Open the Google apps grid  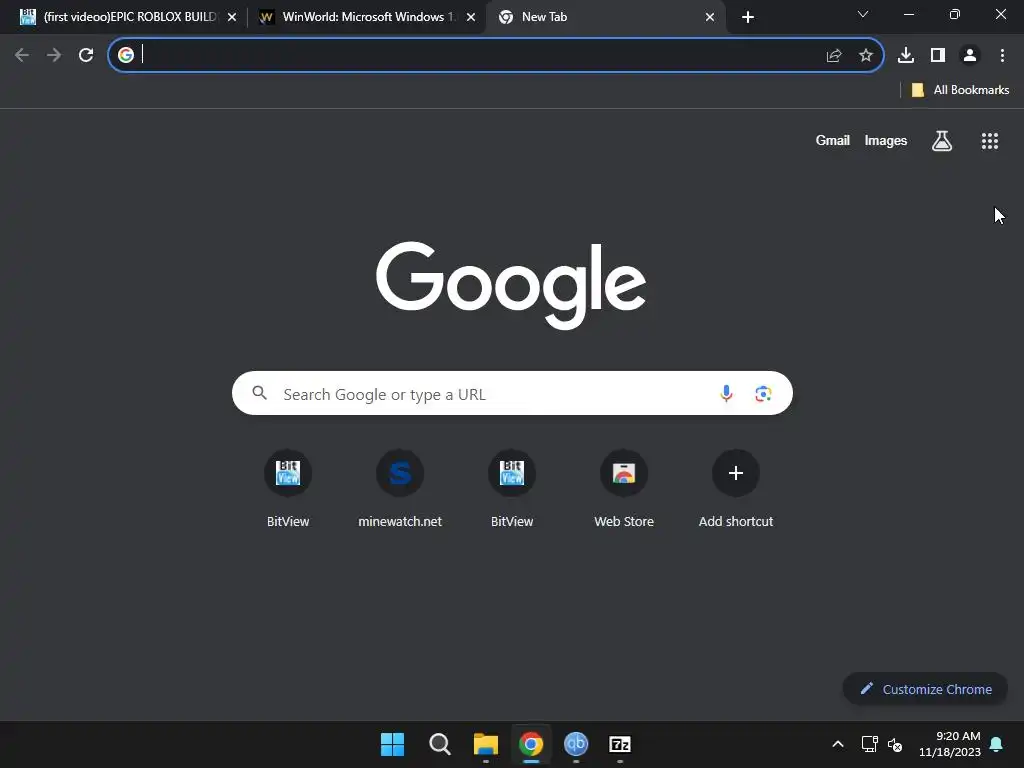[990, 140]
